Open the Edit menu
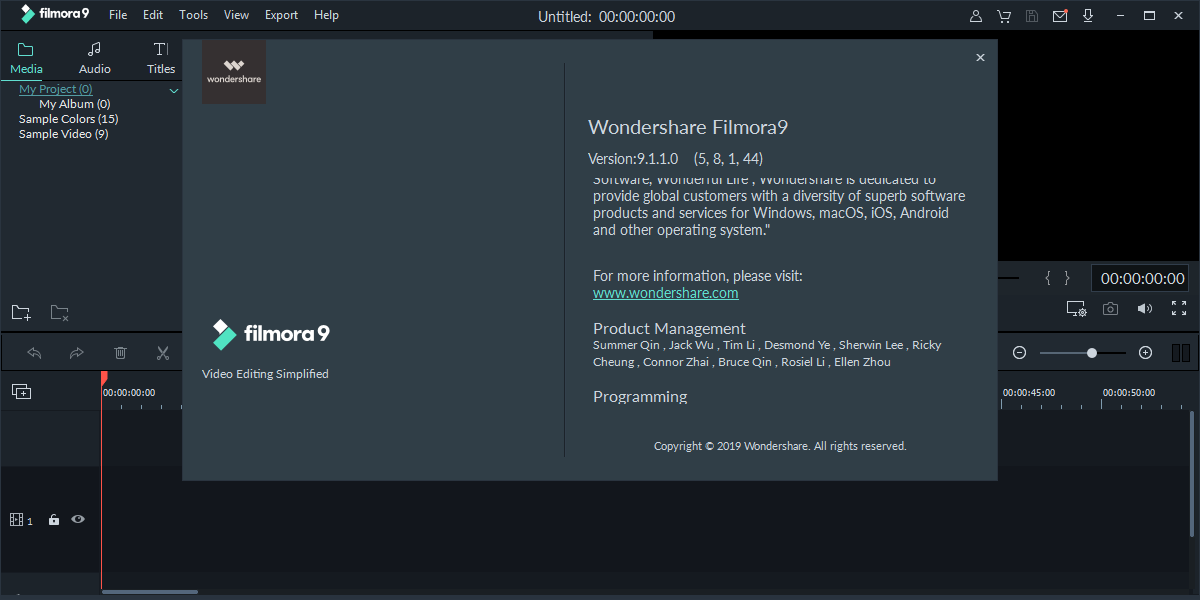 tap(153, 15)
